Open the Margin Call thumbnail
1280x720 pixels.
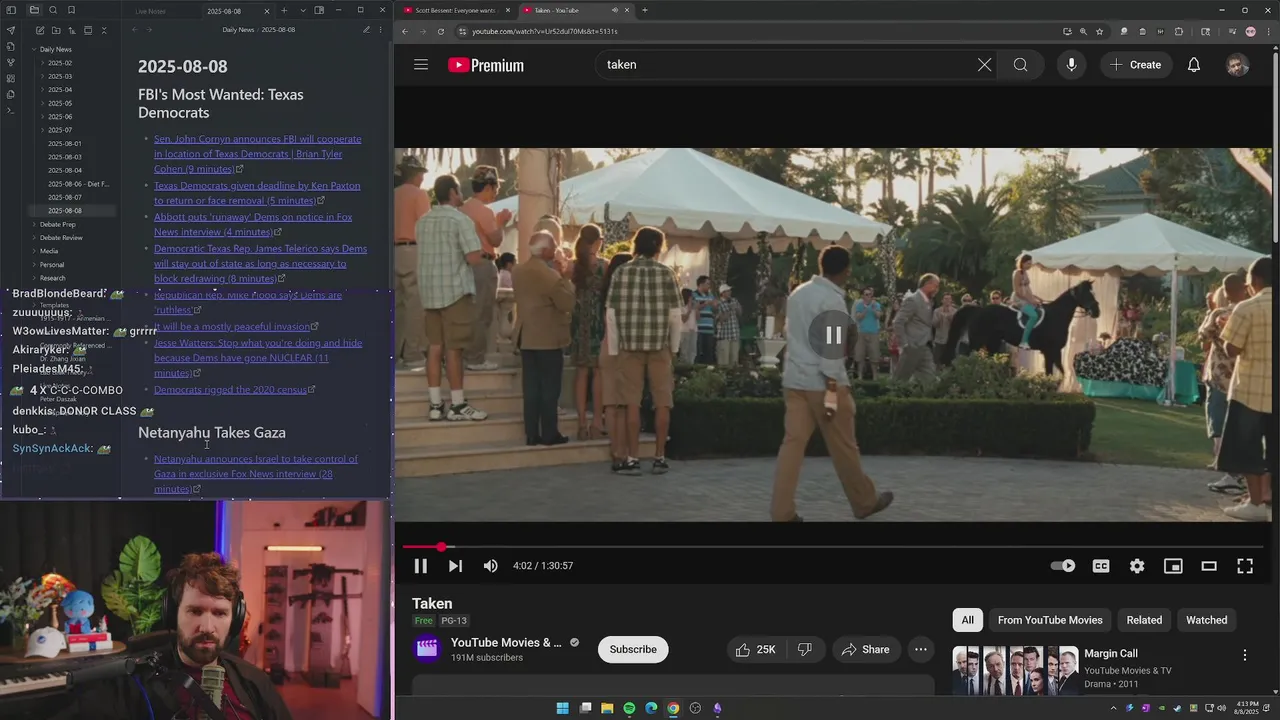point(1015,670)
